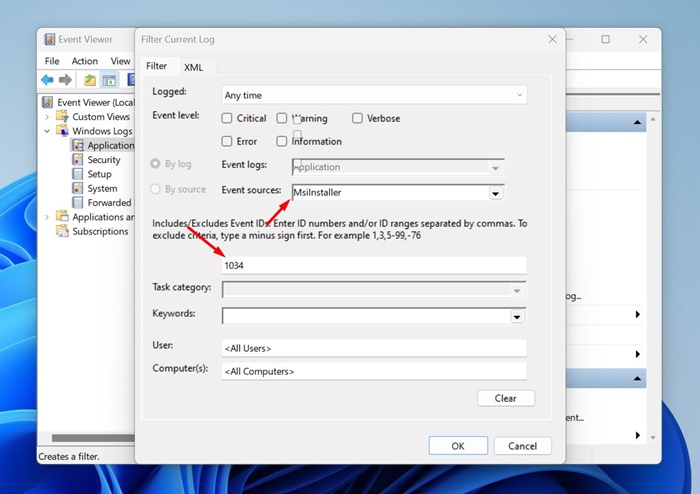Click the Applications and Services Logs folder icon

coord(62,216)
